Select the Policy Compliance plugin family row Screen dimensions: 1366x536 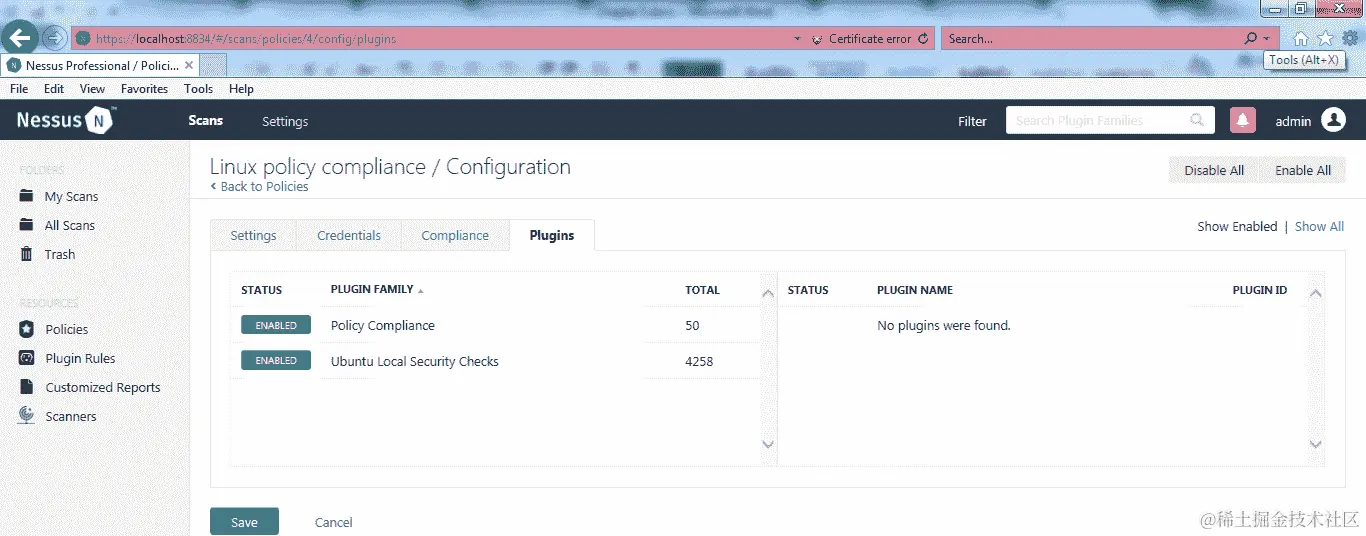[x=495, y=325]
